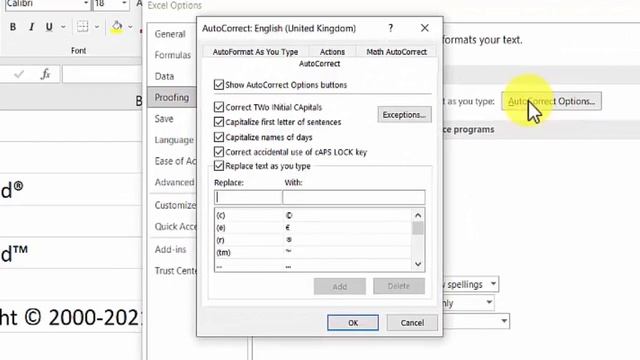Toggle Show AutoCorrect Options buttons checkbox
The width and height of the screenshot is (640, 360).
pos(219,85)
